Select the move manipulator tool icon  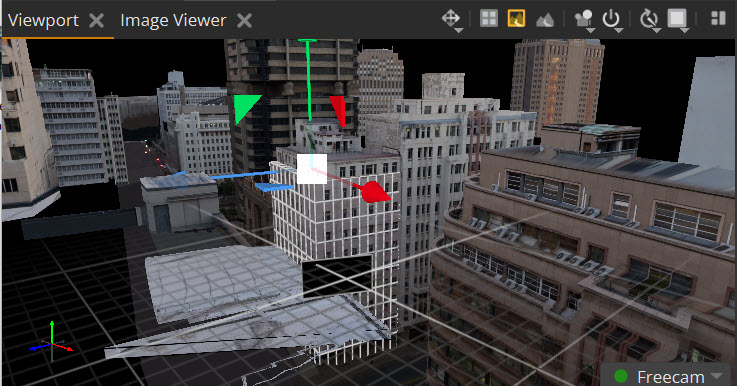(450, 19)
